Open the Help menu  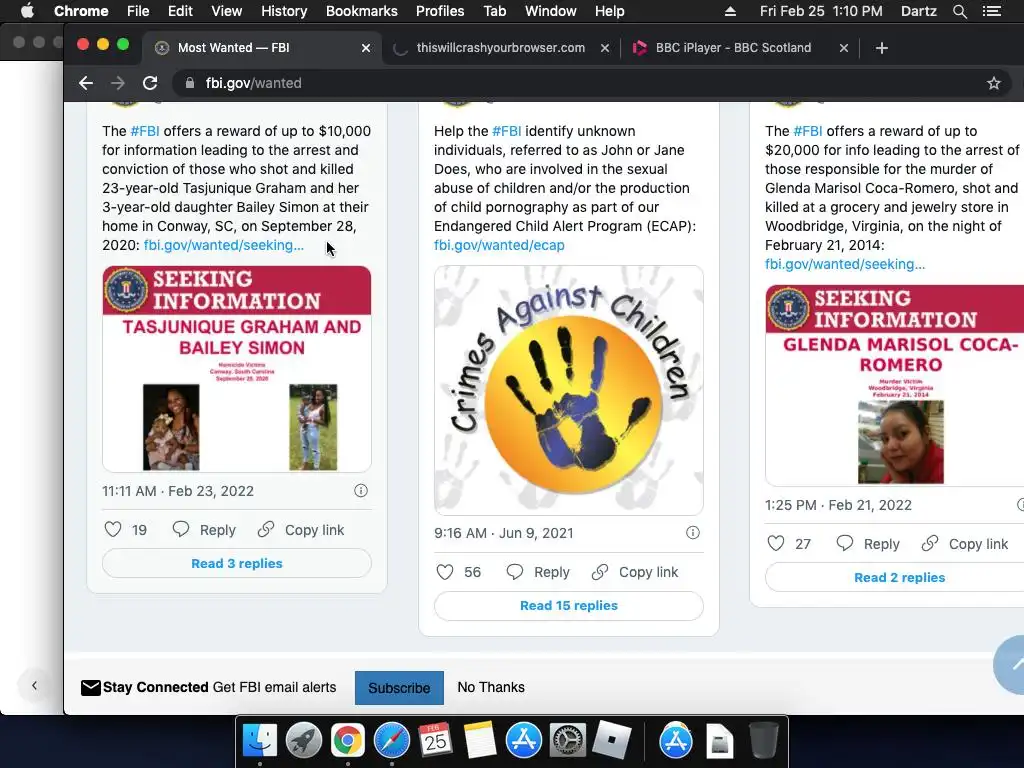[609, 11]
